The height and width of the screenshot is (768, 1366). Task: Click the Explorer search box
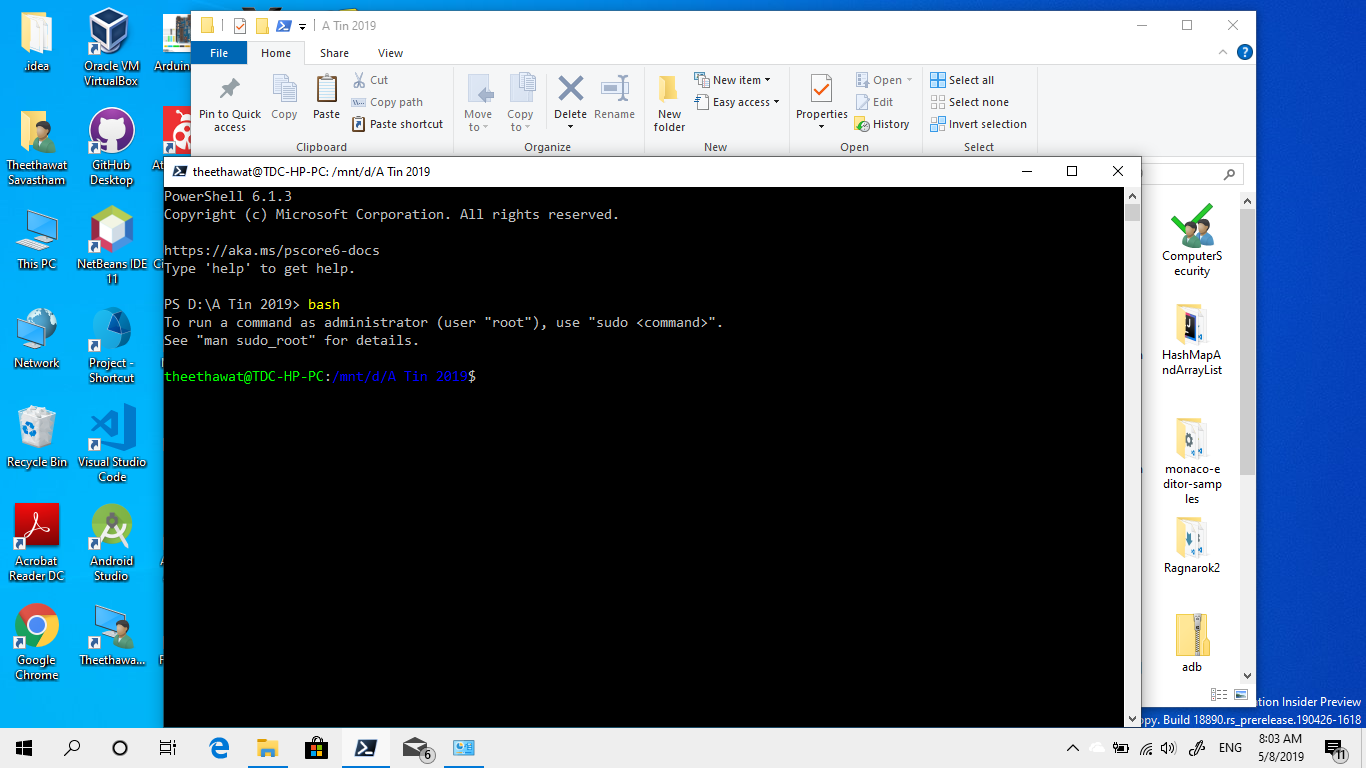coord(1193,175)
